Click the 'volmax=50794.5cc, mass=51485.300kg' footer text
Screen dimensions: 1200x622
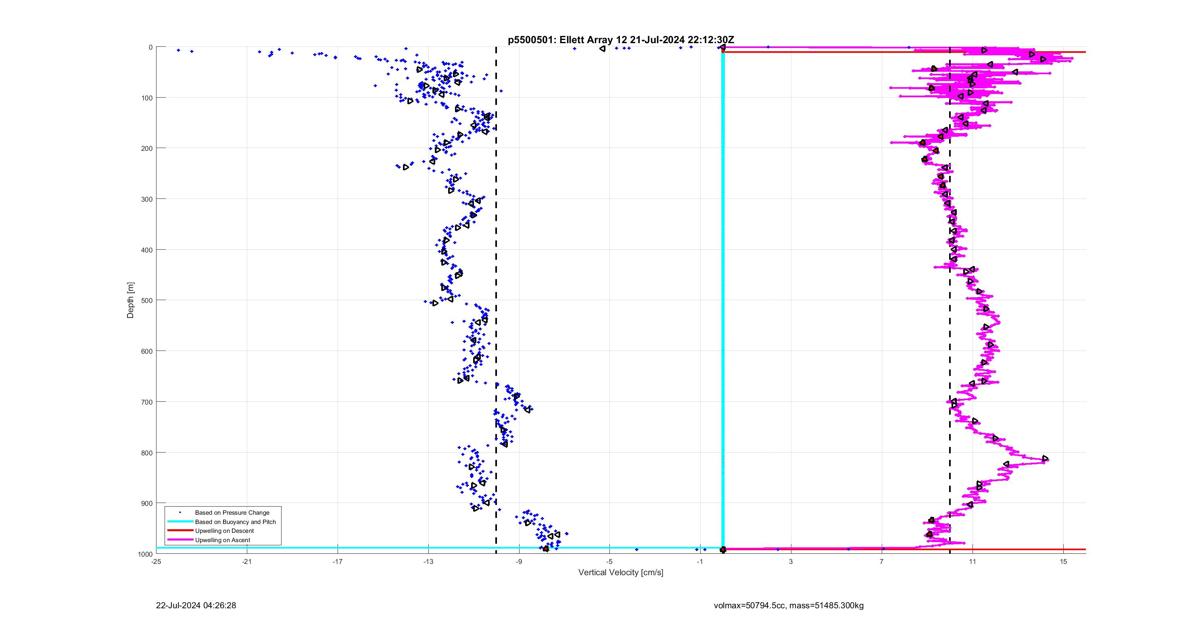789,605
